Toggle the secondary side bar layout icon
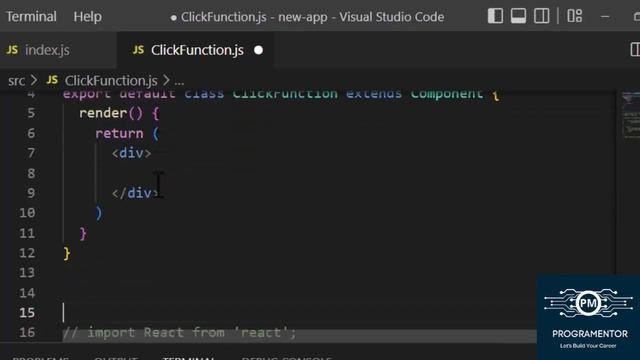The image size is (640, 360). tap(542, 16)
